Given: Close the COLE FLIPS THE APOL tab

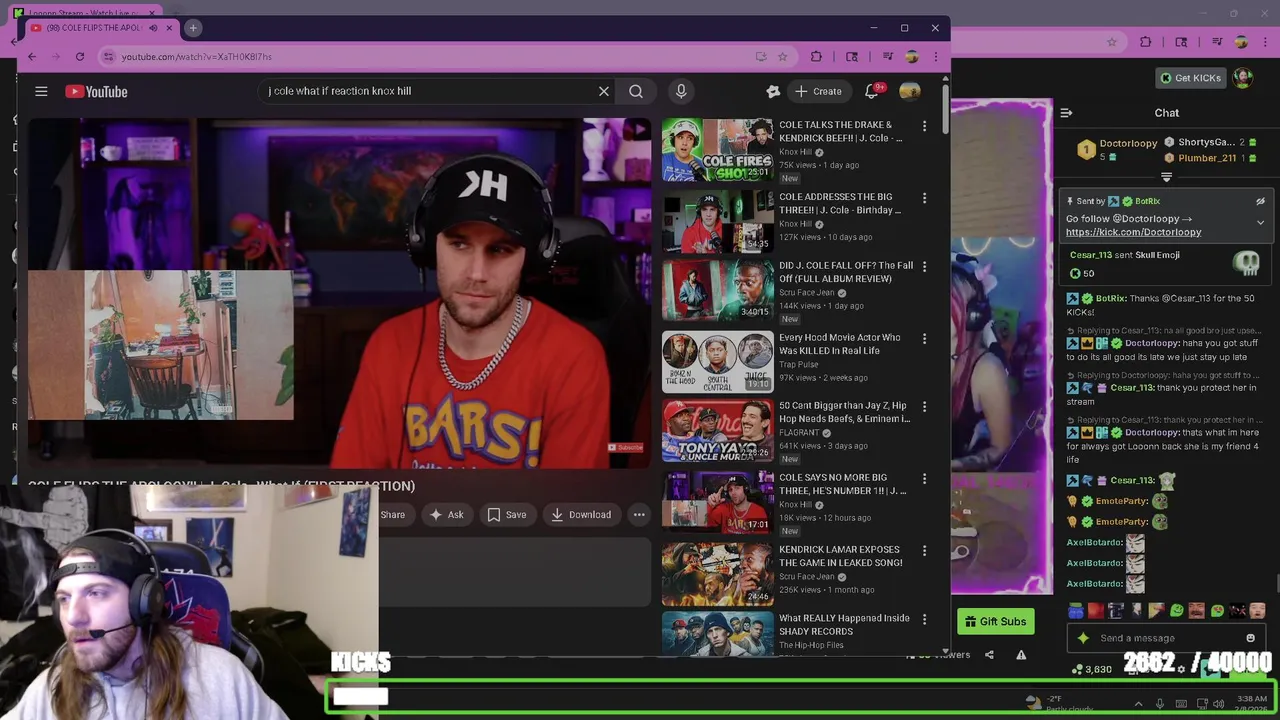Looking at the screenshot, I should pos(170,28).
